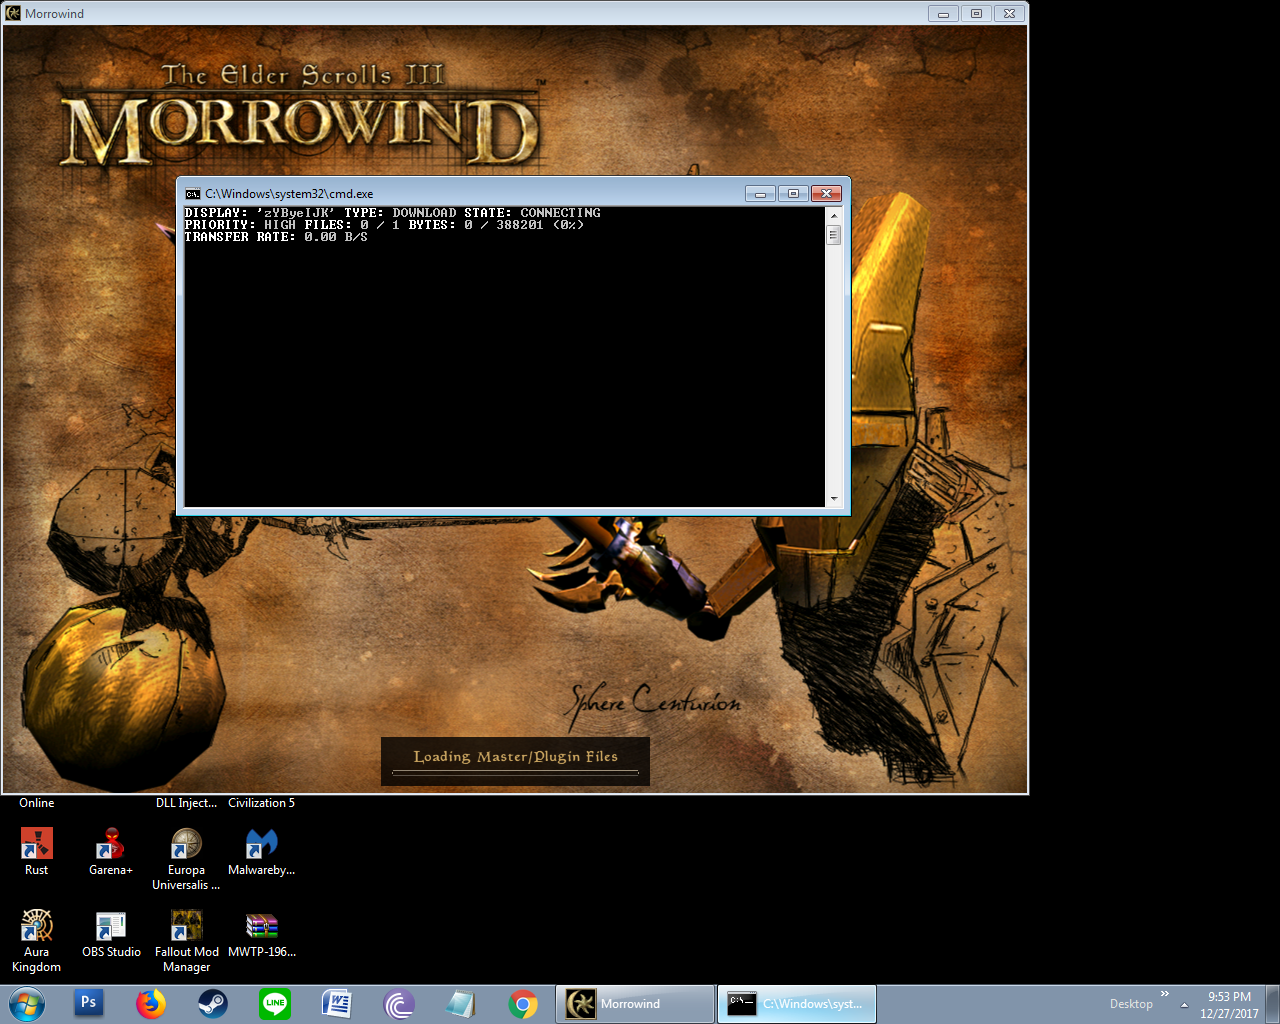Click the Show Desktop strip
Viewport: 1280px width, 1024px height.
click(x=1272, y=1004)
